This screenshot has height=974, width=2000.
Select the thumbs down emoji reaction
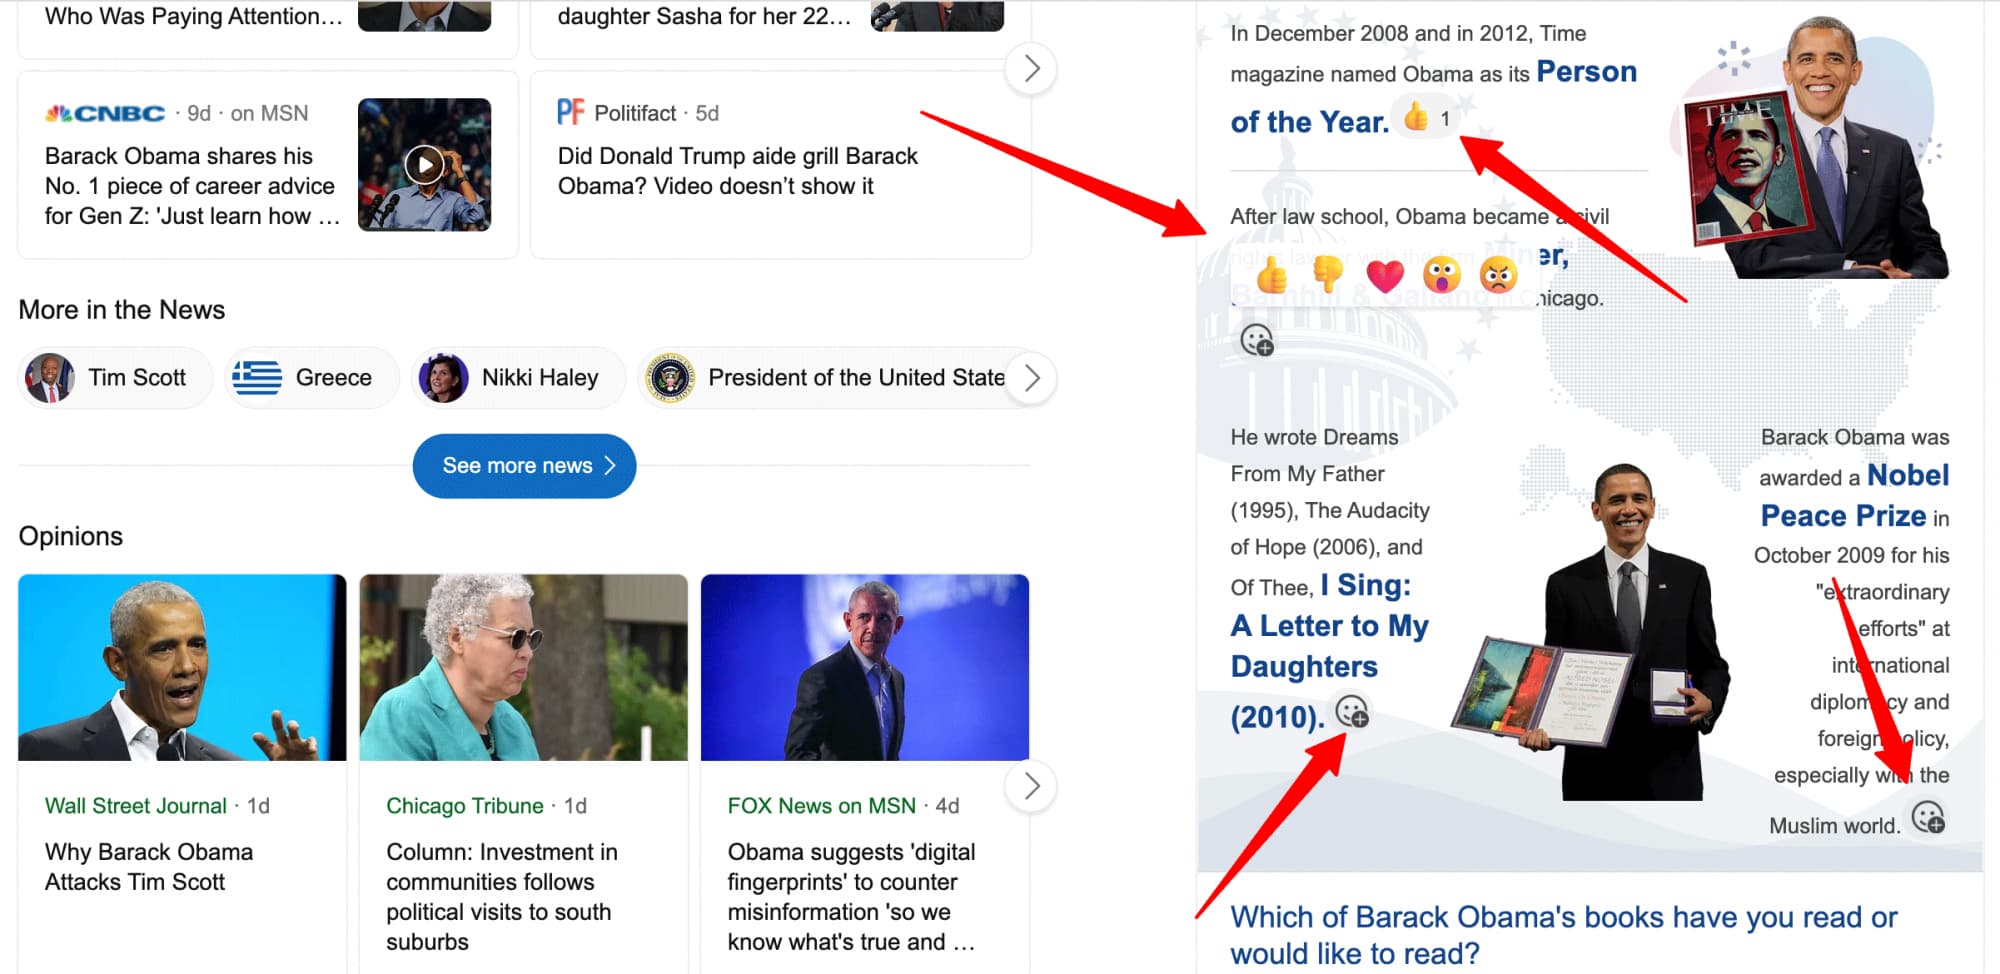[1328, 274]
